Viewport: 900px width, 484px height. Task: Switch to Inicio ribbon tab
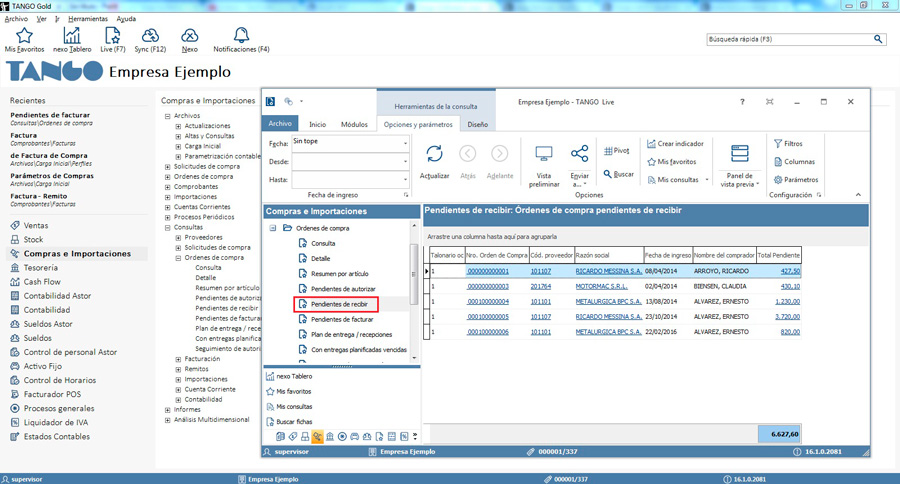tap(317, 124)
